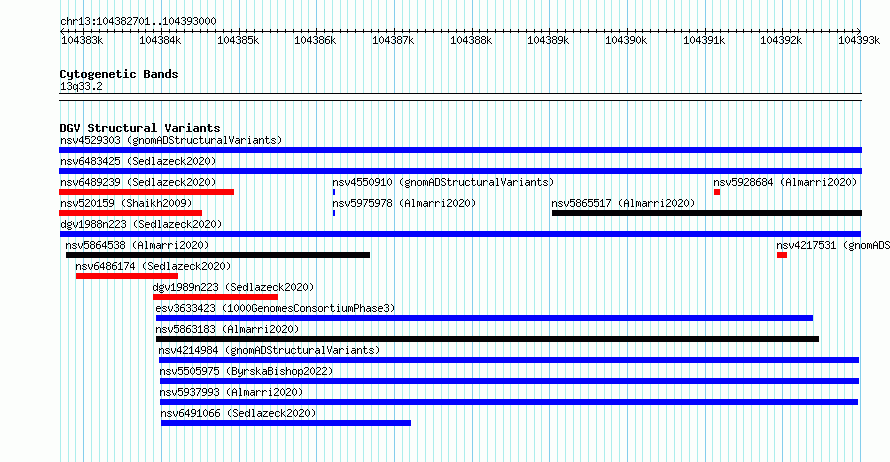Viewport: 890px width, 462px height.
Task: Click the nsv5975978 (Almarri2020) label
Action: click(404, 203)
